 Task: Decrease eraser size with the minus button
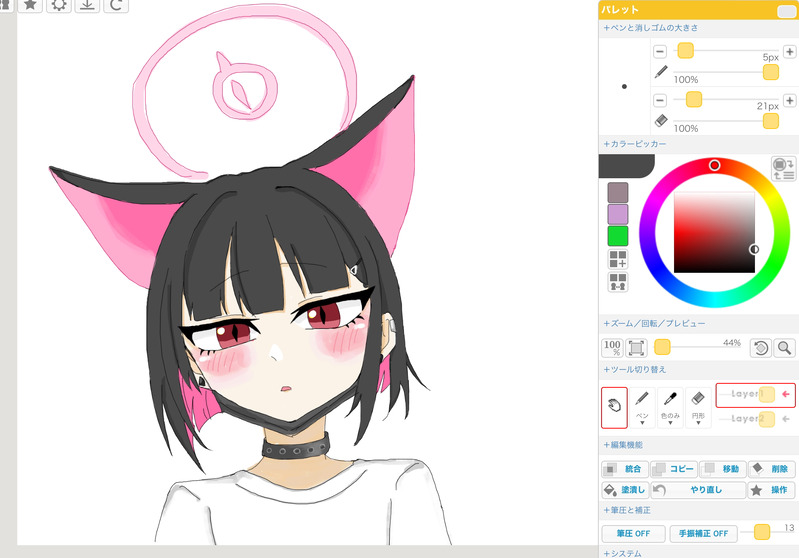(x=660, y=100)
